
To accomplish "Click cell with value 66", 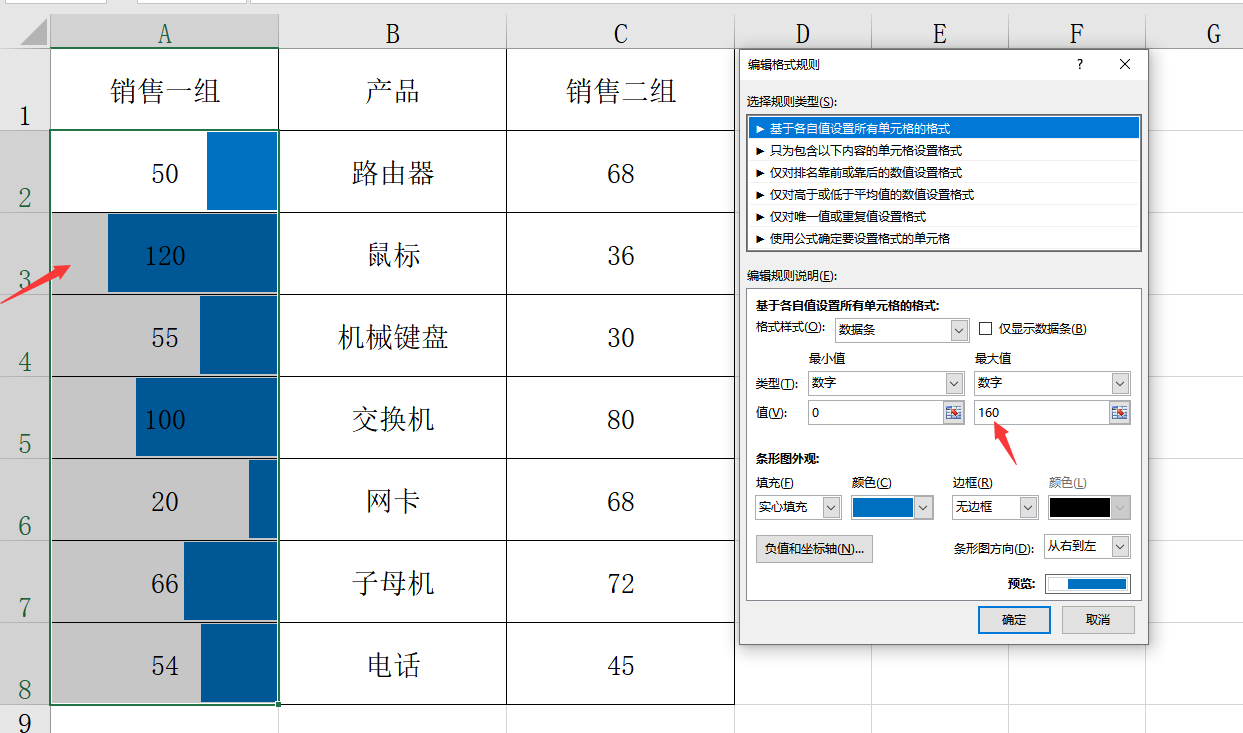I will 165,582.
